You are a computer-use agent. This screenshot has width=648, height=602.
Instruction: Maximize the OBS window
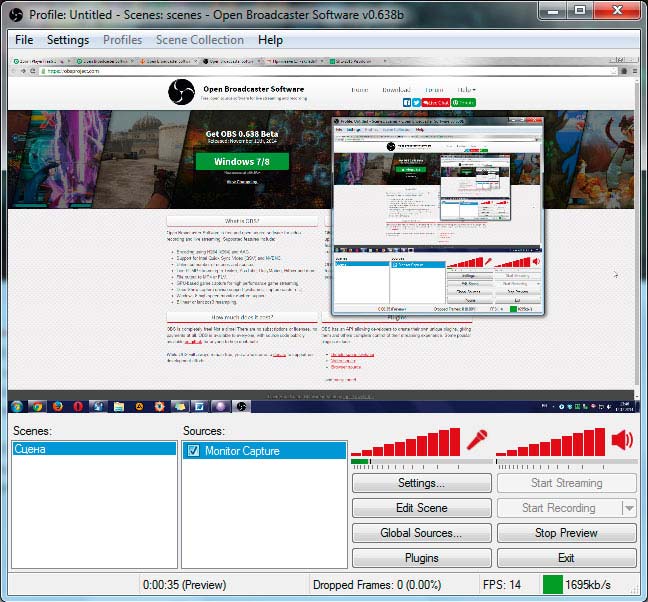coord(580,10)
